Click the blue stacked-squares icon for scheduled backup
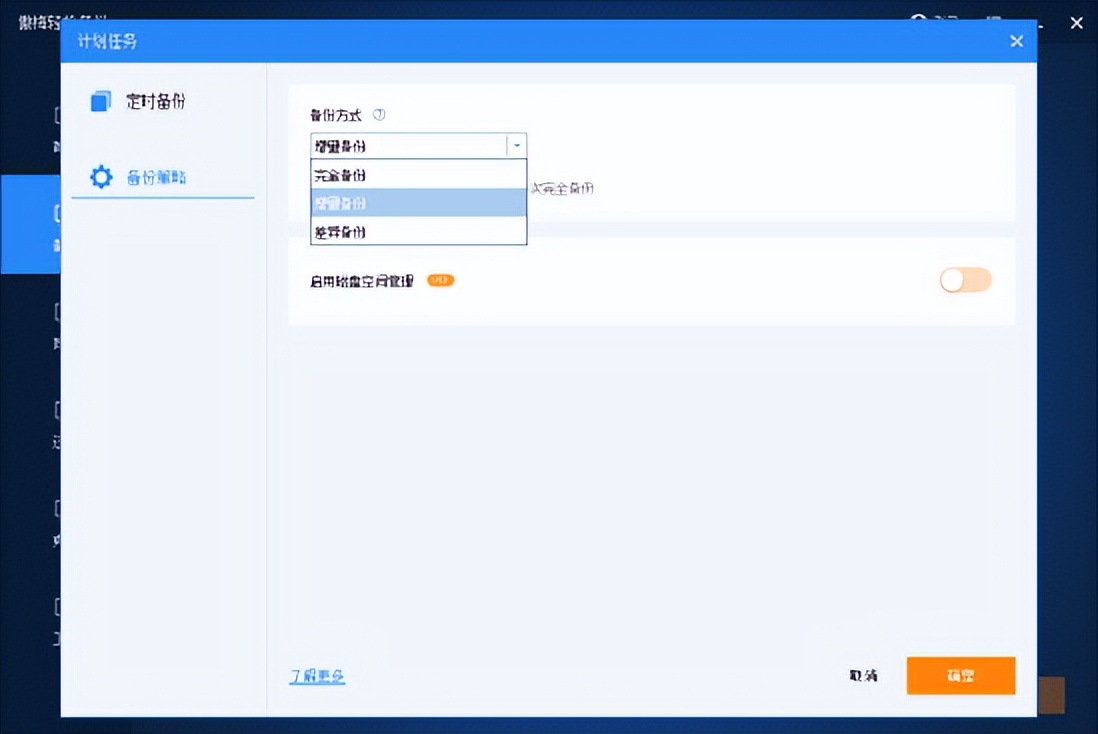The width and height of the screenshot is (1098, 734). tap(99, 100)
